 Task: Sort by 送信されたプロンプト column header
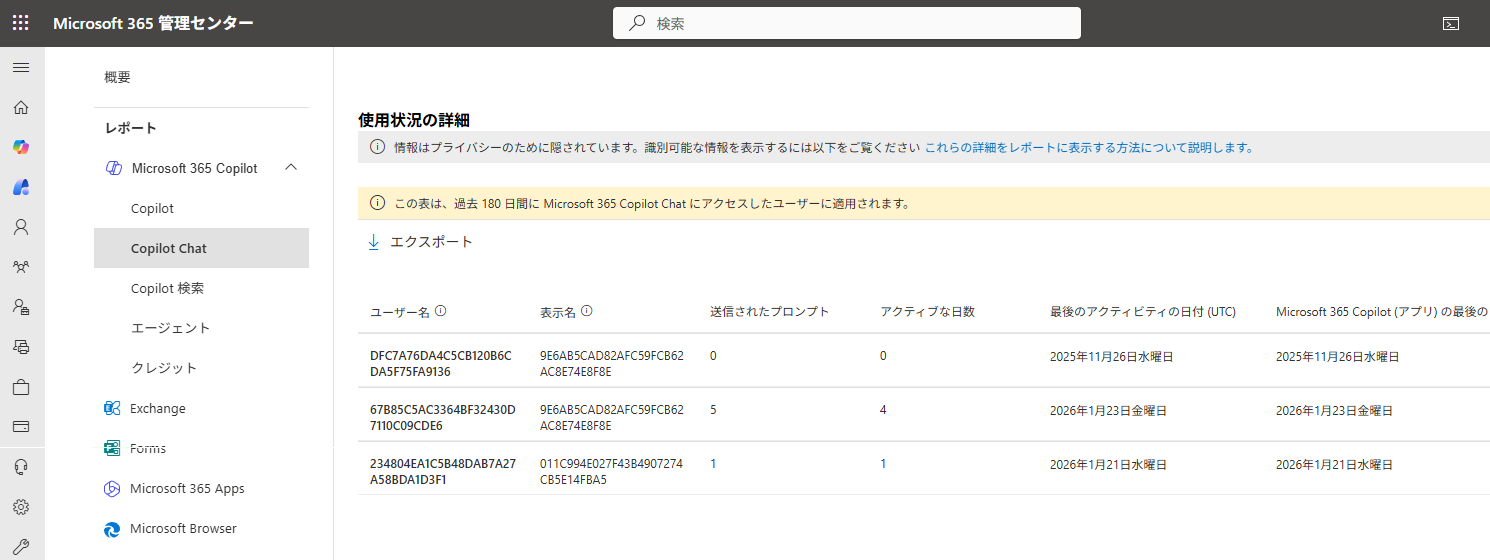coord(769,312)
